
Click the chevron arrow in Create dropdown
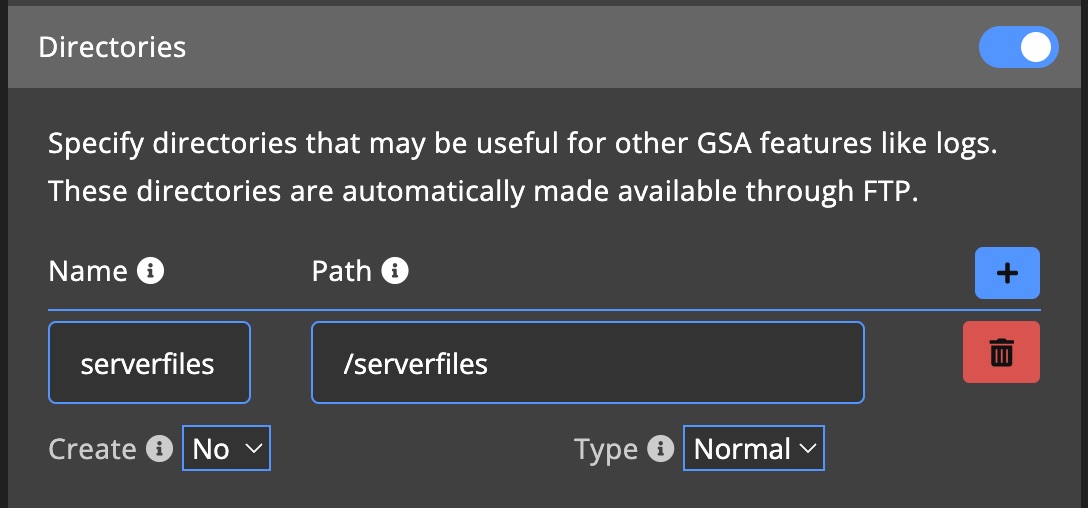(x=253, y=449)
